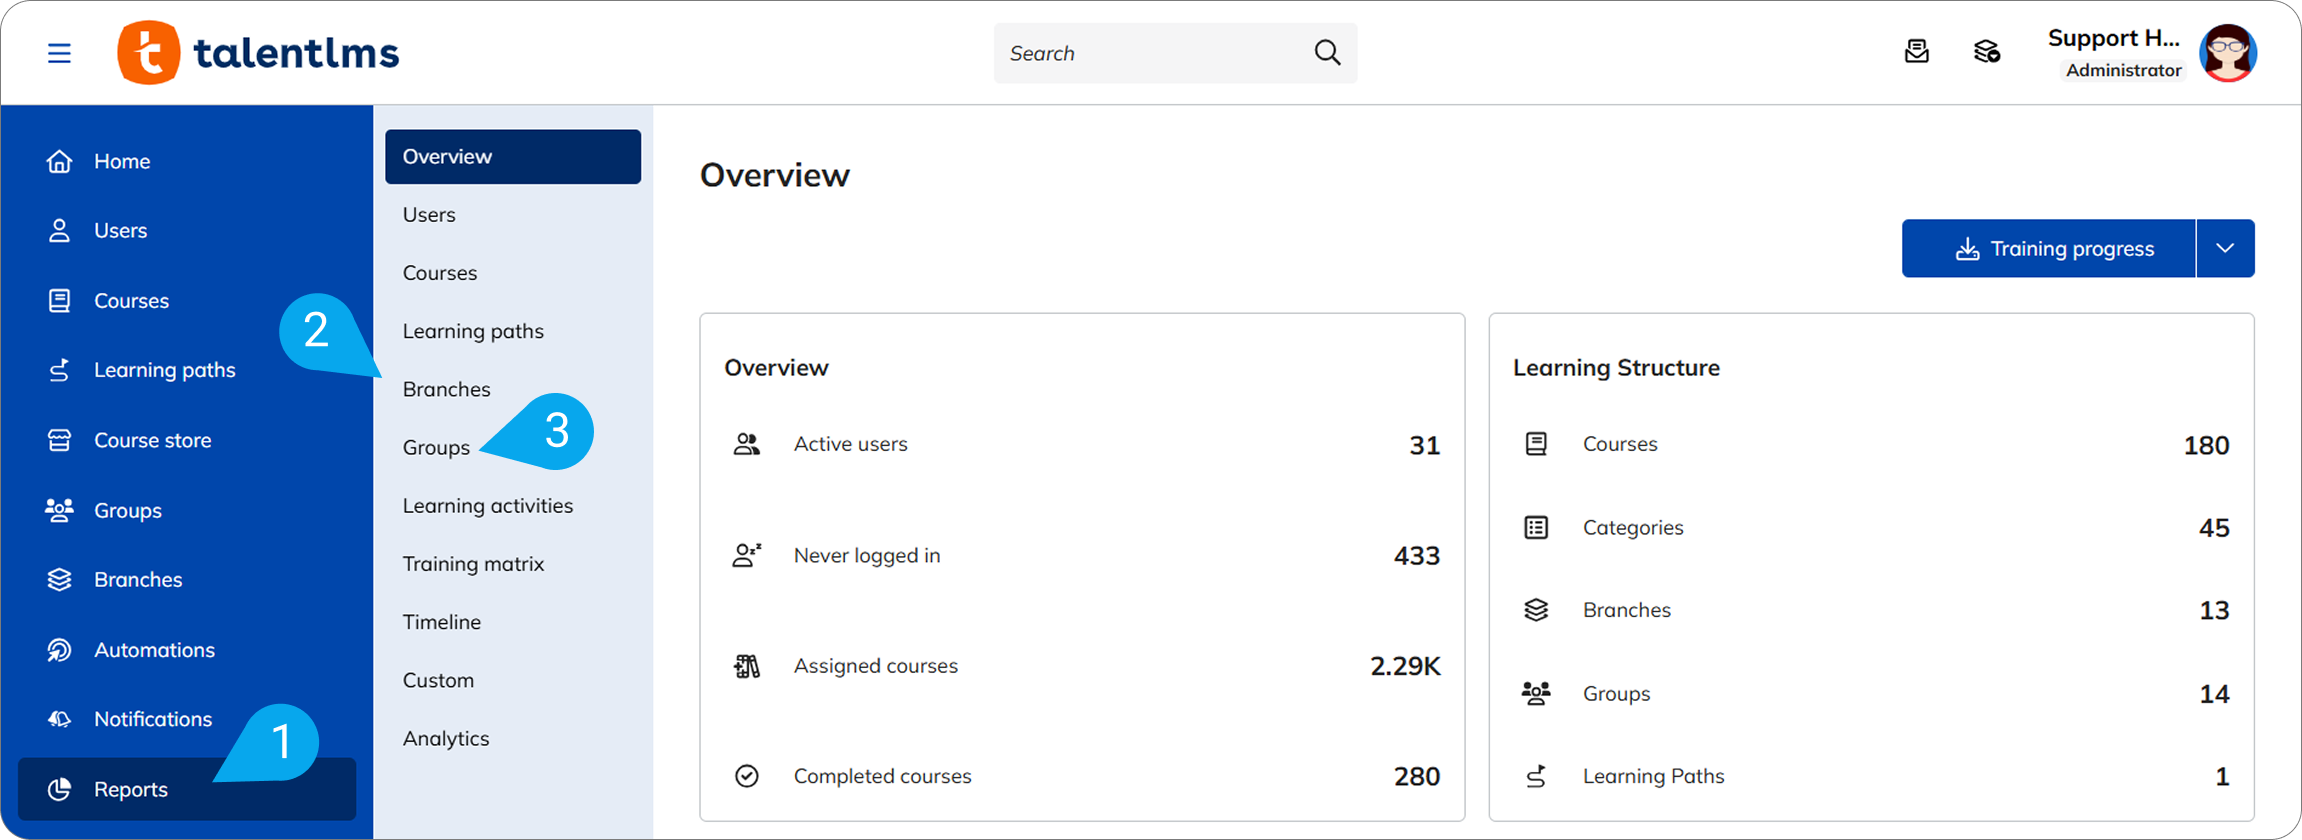Open Training matrix report
This screenshot has height=840, width=2302.
(x=473, y=564)
